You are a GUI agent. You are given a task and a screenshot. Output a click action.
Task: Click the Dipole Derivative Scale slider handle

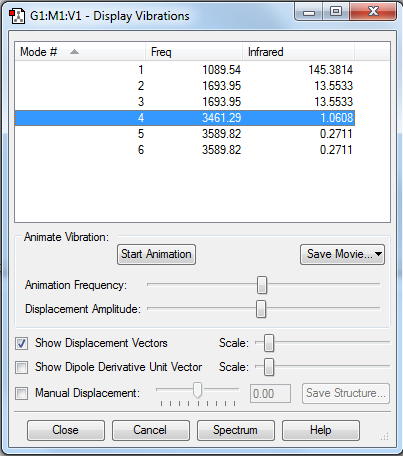click(269, 367)
